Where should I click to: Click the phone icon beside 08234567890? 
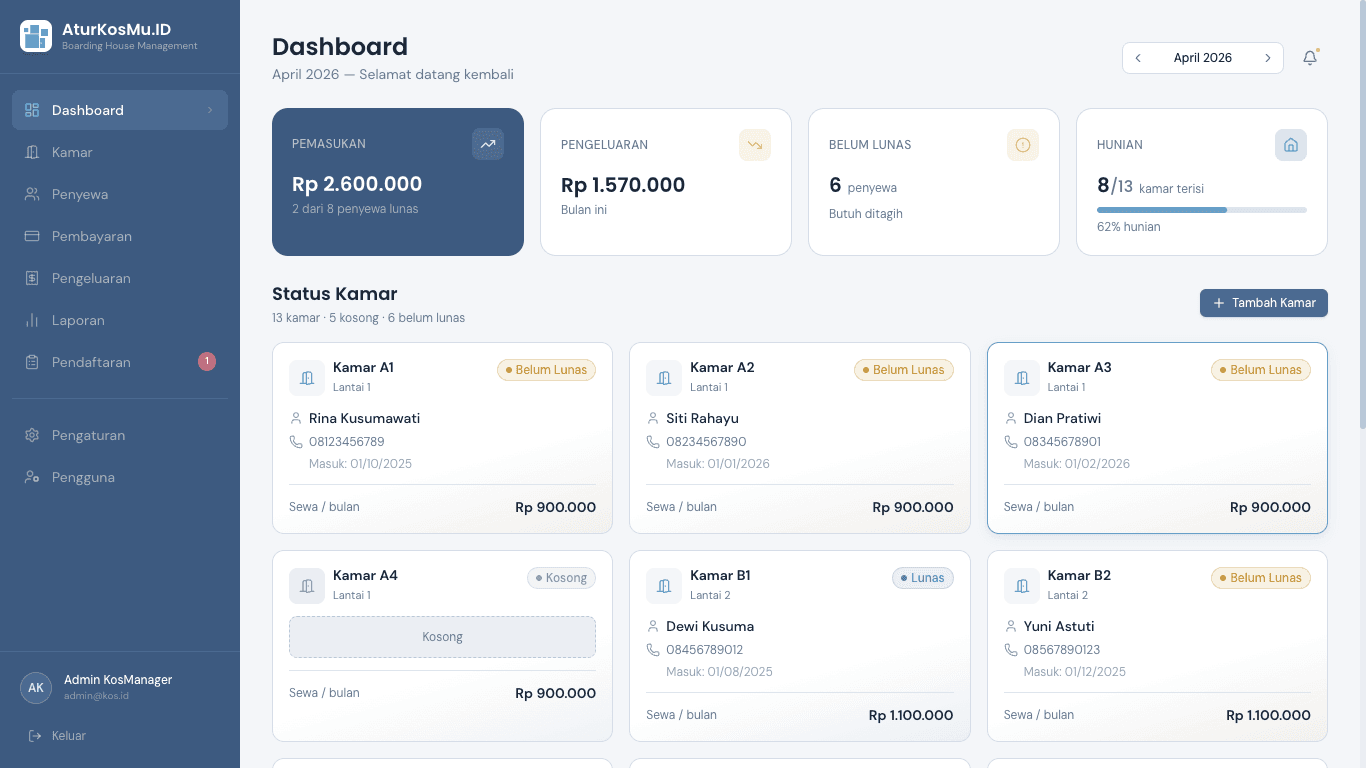click(653, 441)
